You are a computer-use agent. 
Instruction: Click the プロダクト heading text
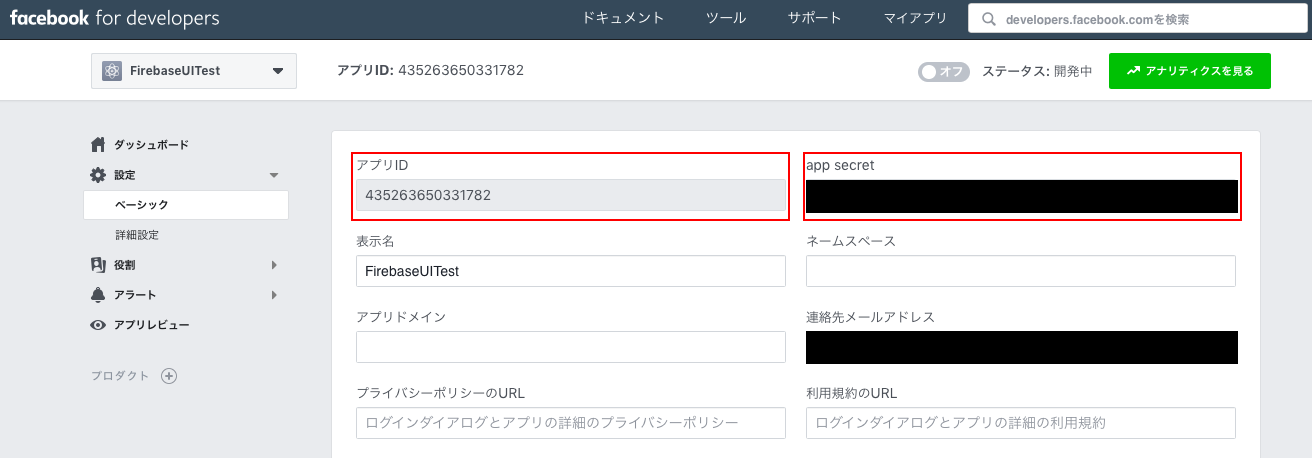[120, 376]
